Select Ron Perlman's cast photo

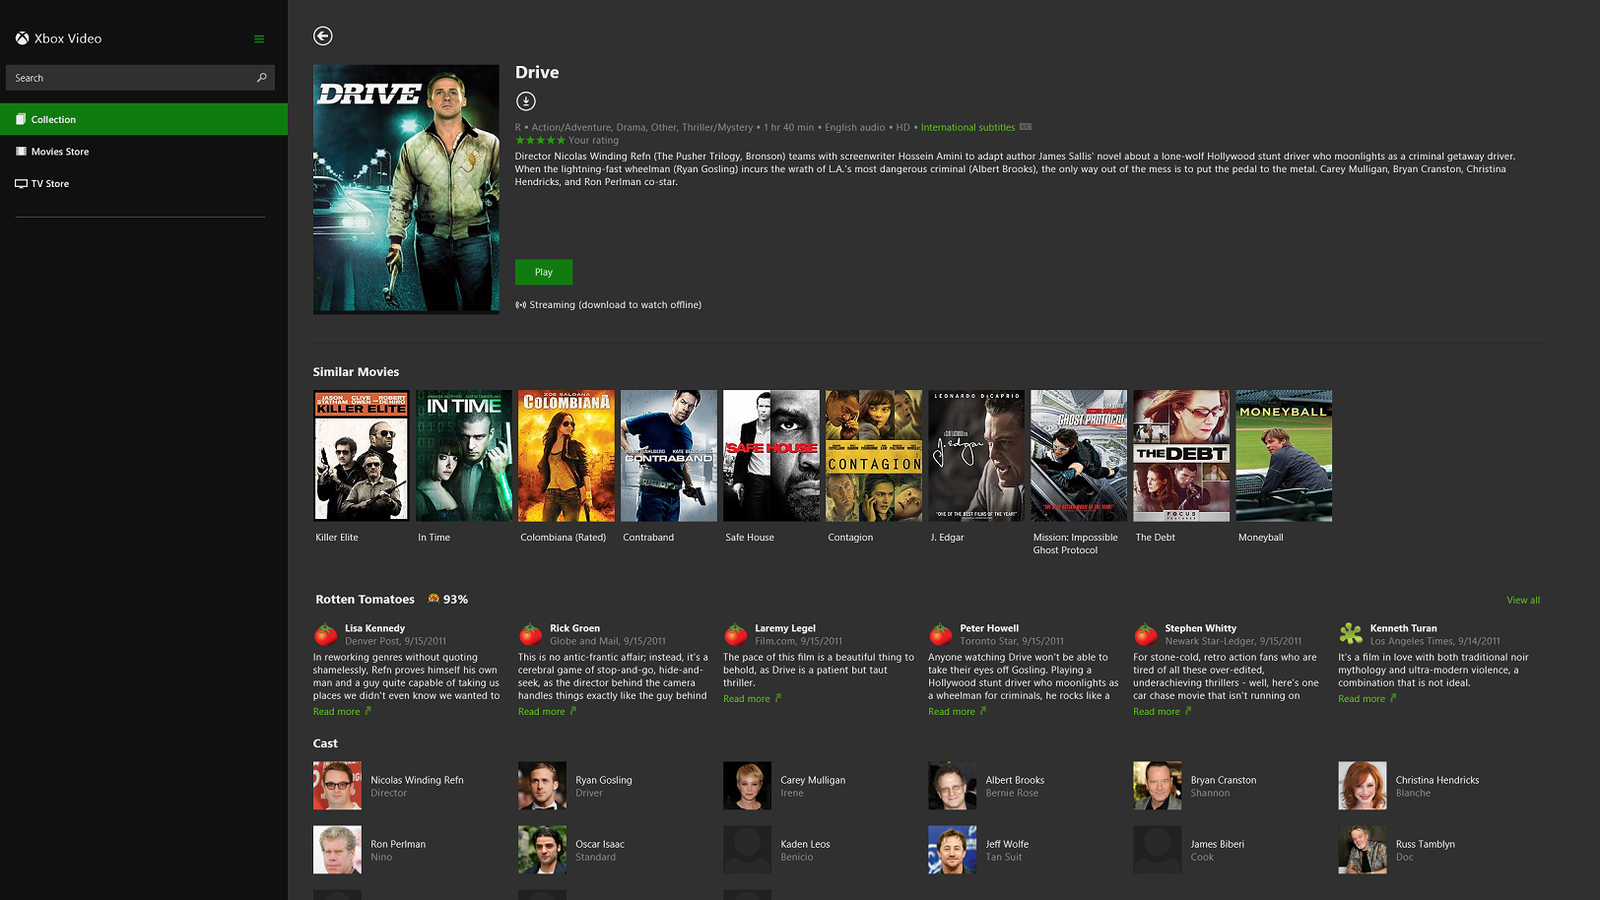coord(337,850)
